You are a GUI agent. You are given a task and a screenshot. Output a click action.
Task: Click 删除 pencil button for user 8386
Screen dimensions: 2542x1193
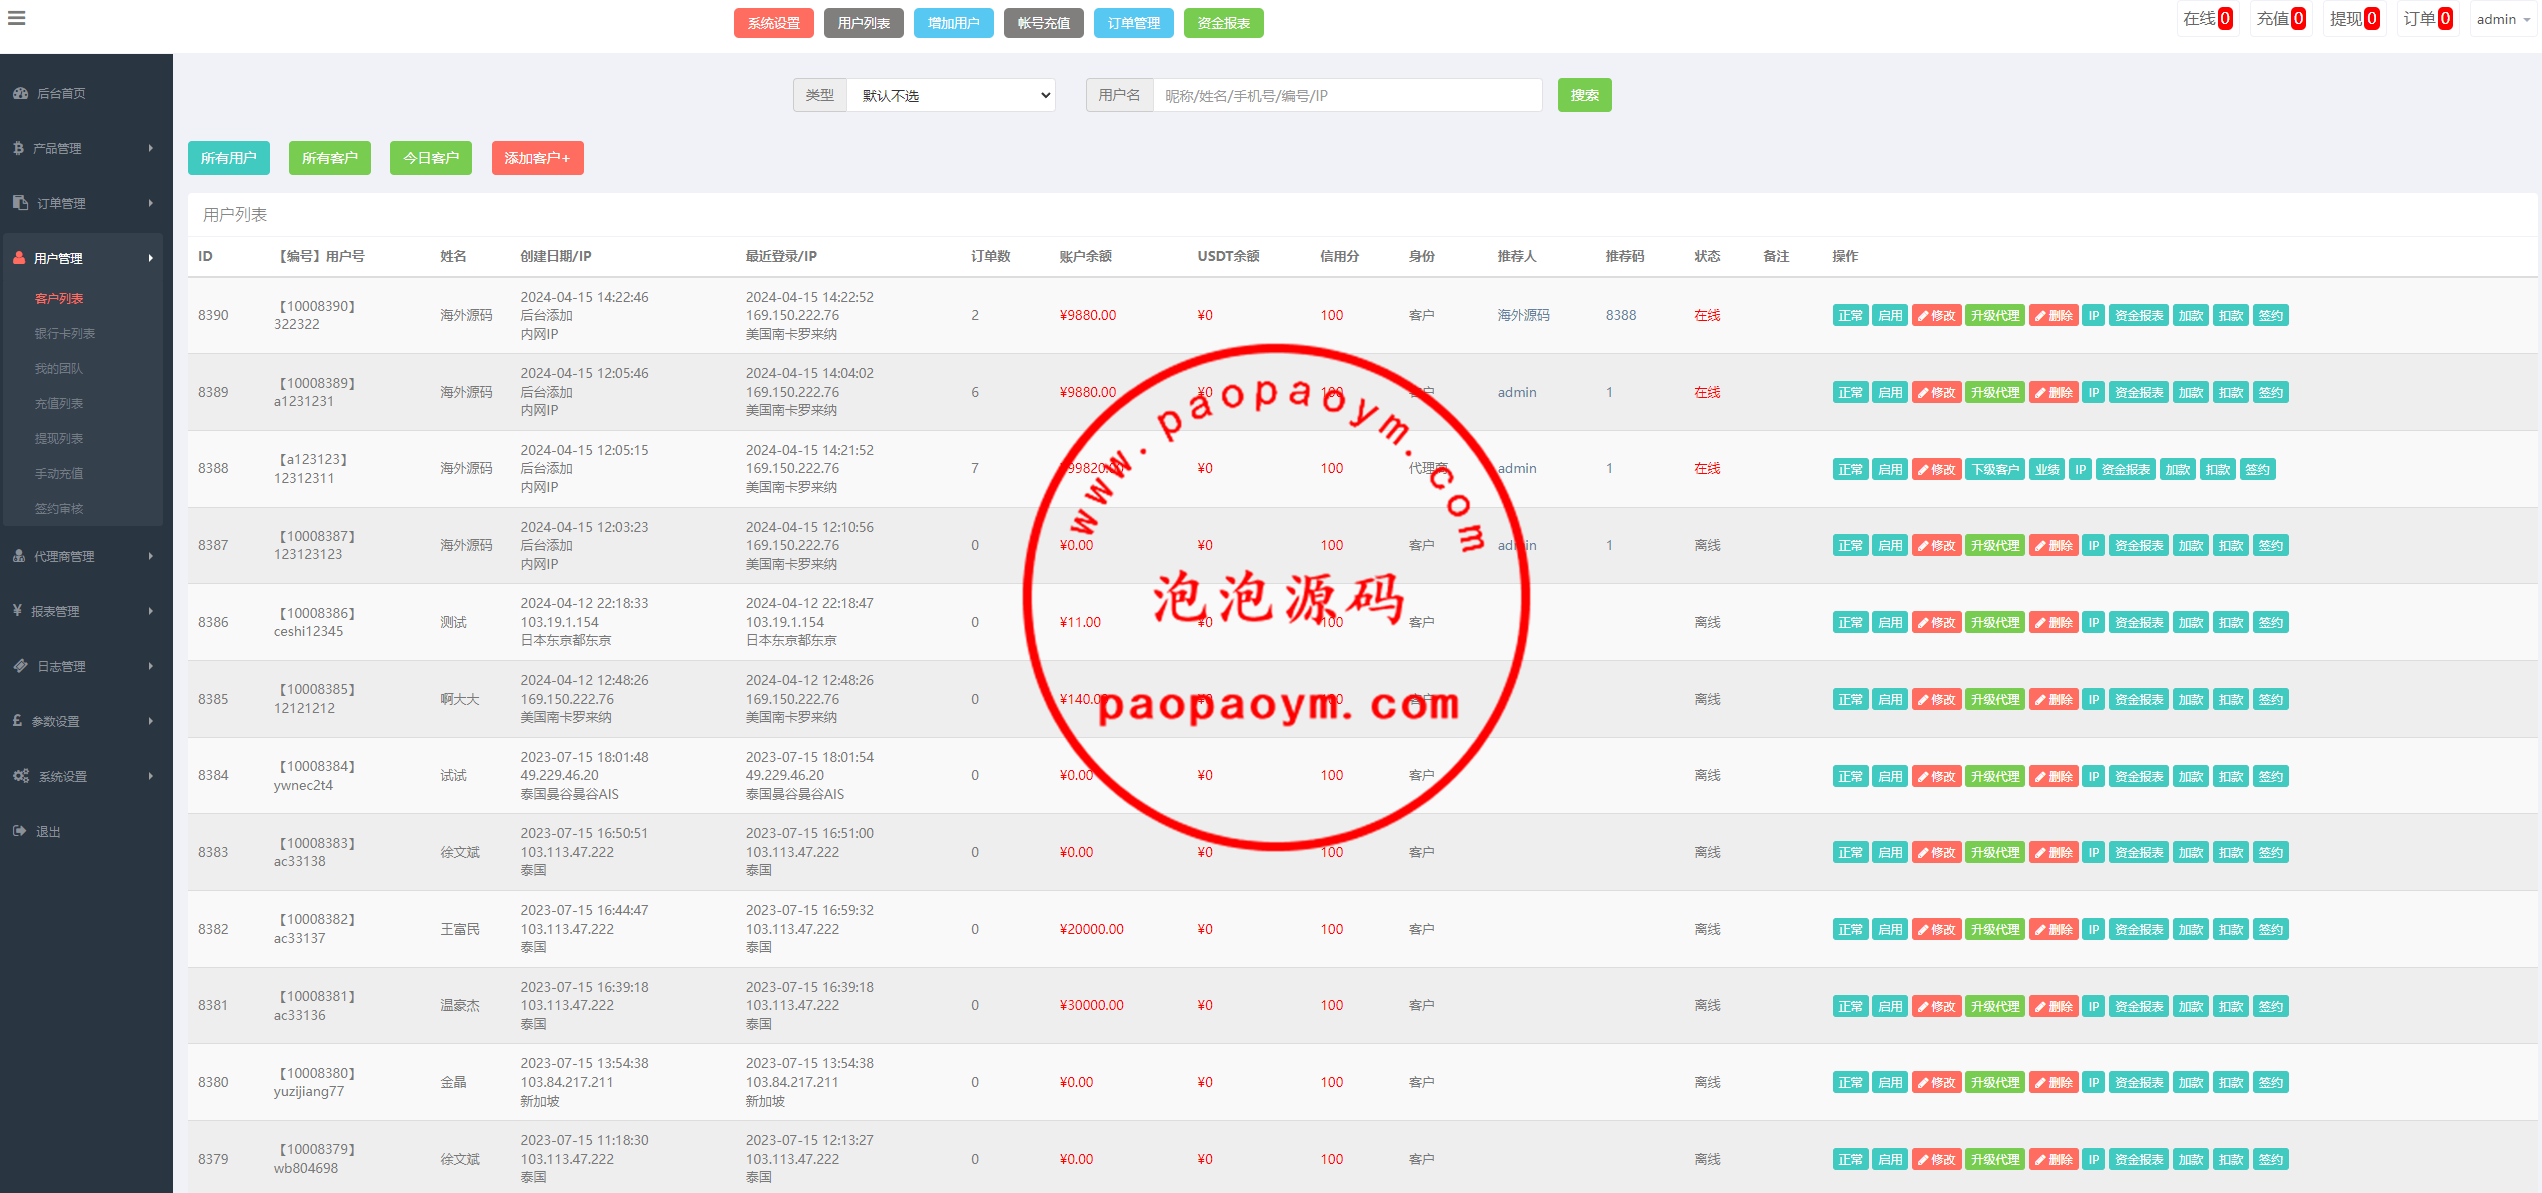[2054, 622]
